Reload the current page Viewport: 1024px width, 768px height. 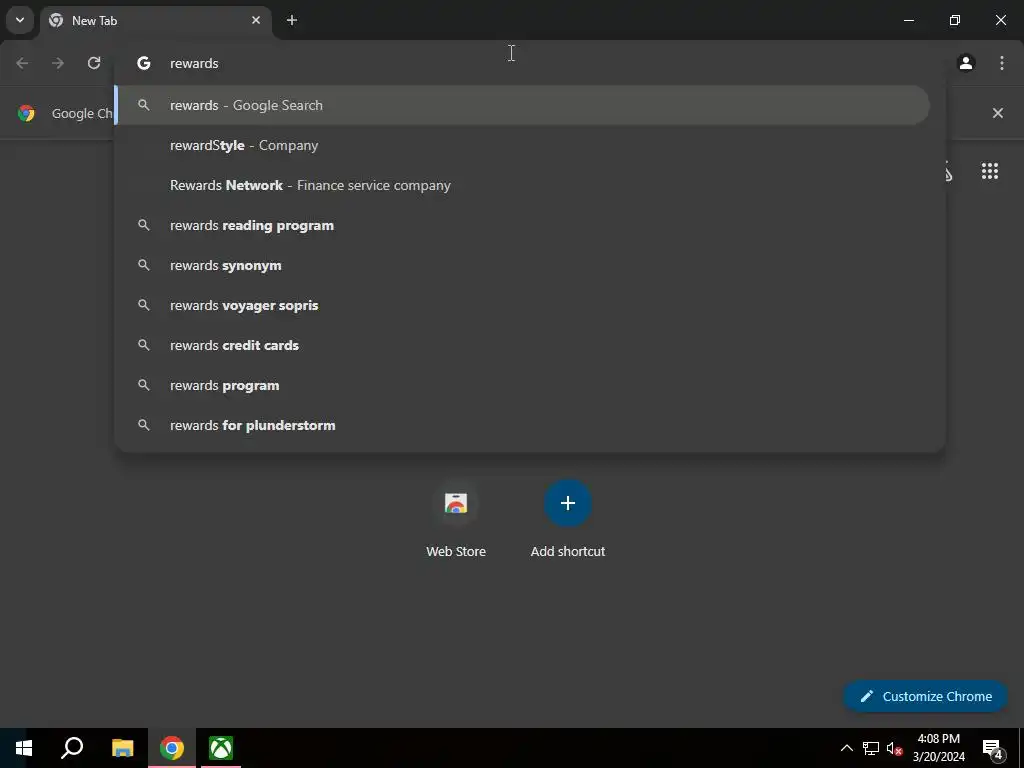[x=94, y=63]
